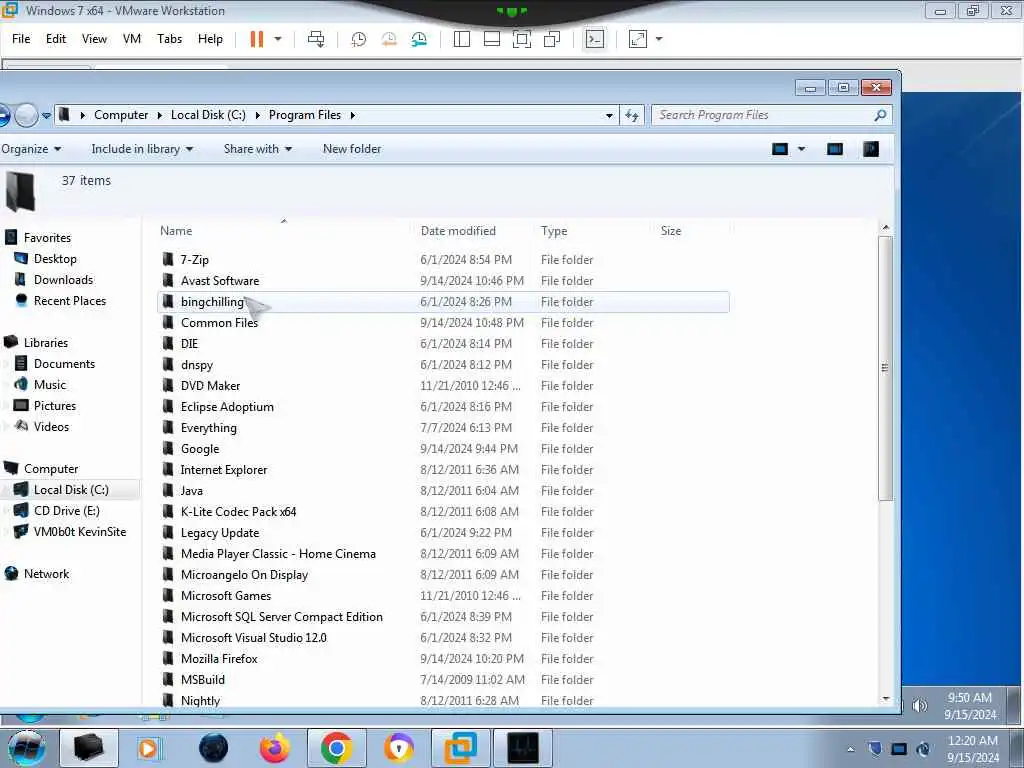Toggle the preview pane icon

[835, 149]
